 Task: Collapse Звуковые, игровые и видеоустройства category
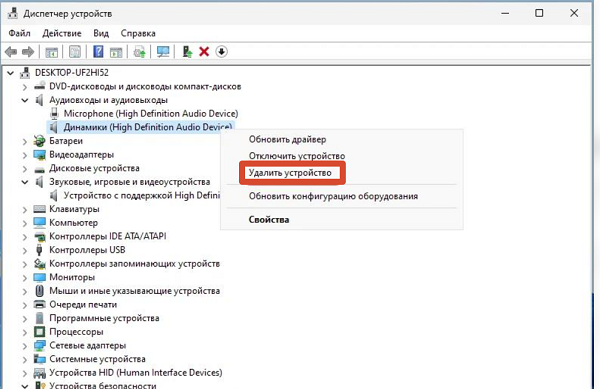coord(25,182)
